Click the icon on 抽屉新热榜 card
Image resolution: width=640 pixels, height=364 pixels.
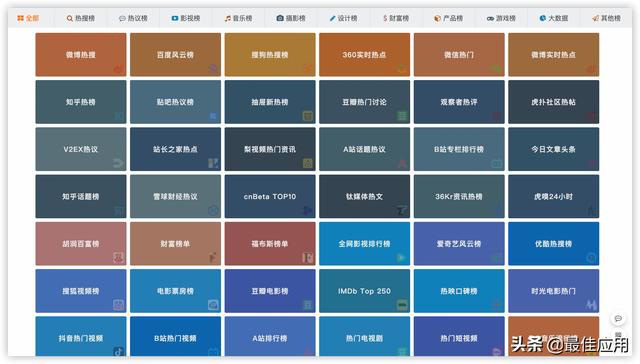pos(307,116)
